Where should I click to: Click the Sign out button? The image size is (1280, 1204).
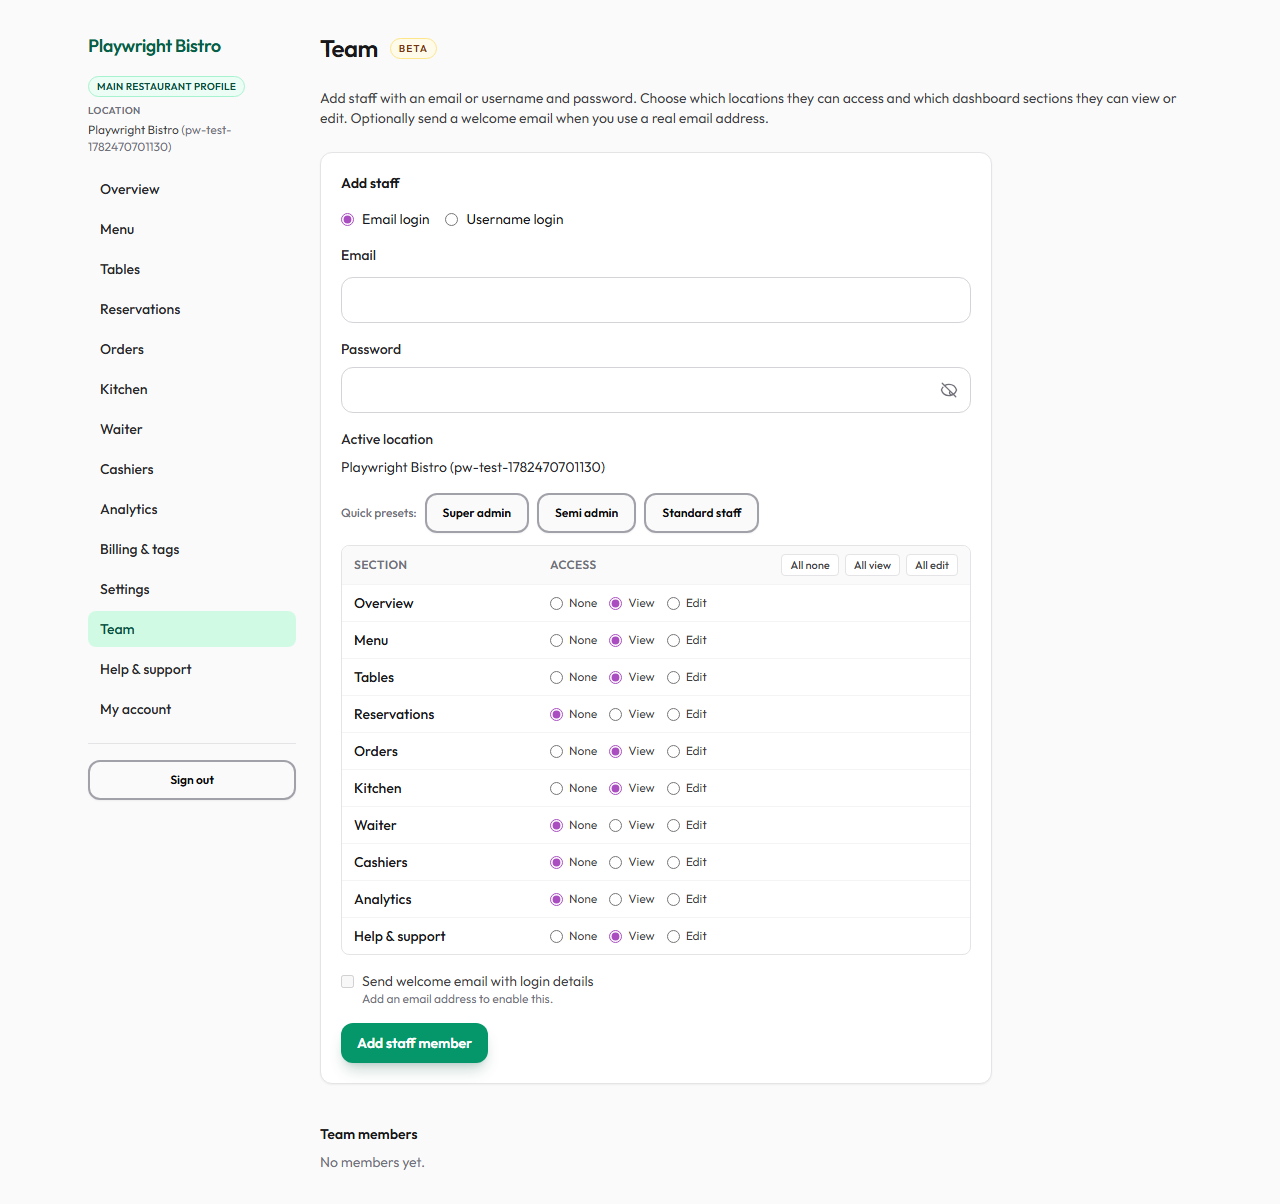click(x=192, y=780)
